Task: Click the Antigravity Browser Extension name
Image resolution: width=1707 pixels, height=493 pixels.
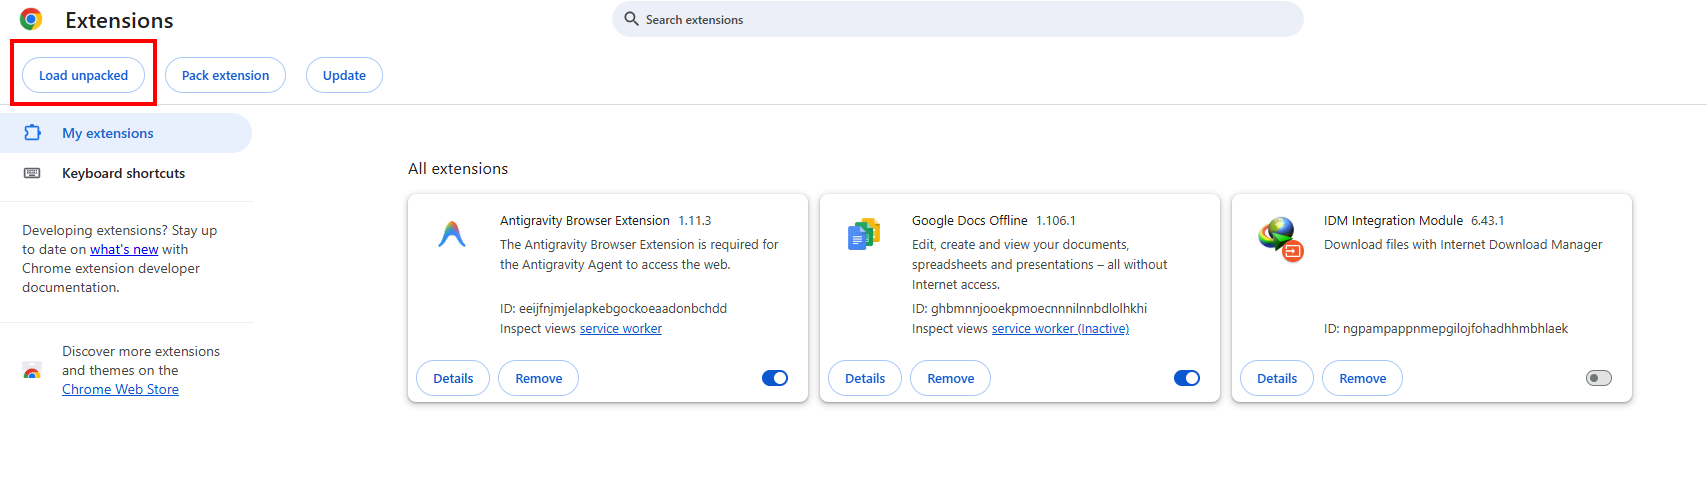Action: pyautogui.click(x=585, y=220)
